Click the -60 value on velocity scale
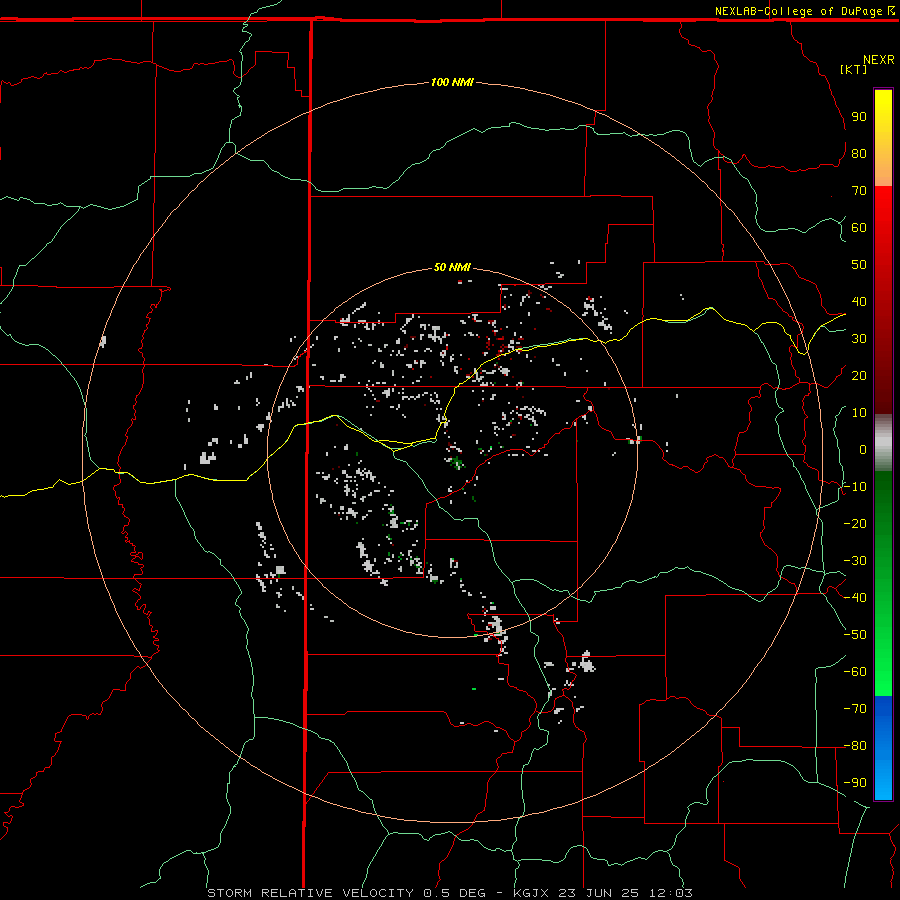This screenshot has width=900, height=900. coord(855,672)
